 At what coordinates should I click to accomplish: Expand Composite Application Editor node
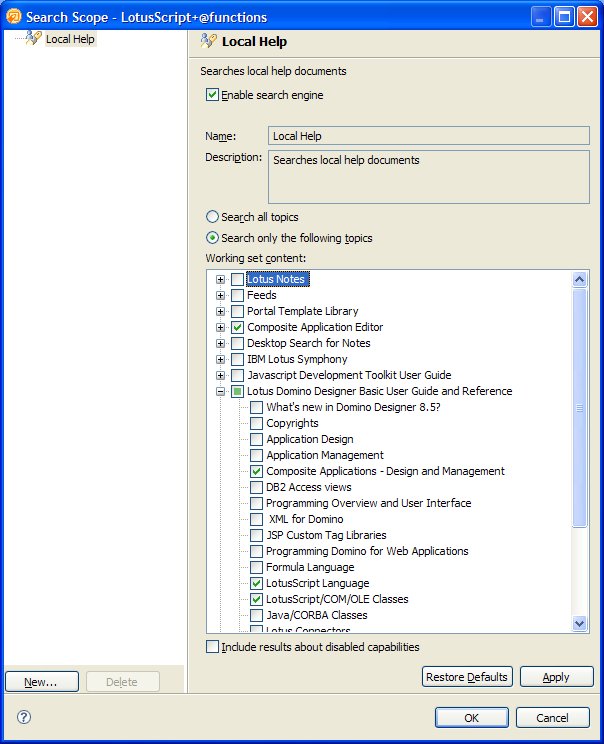[x=220, y=327]
